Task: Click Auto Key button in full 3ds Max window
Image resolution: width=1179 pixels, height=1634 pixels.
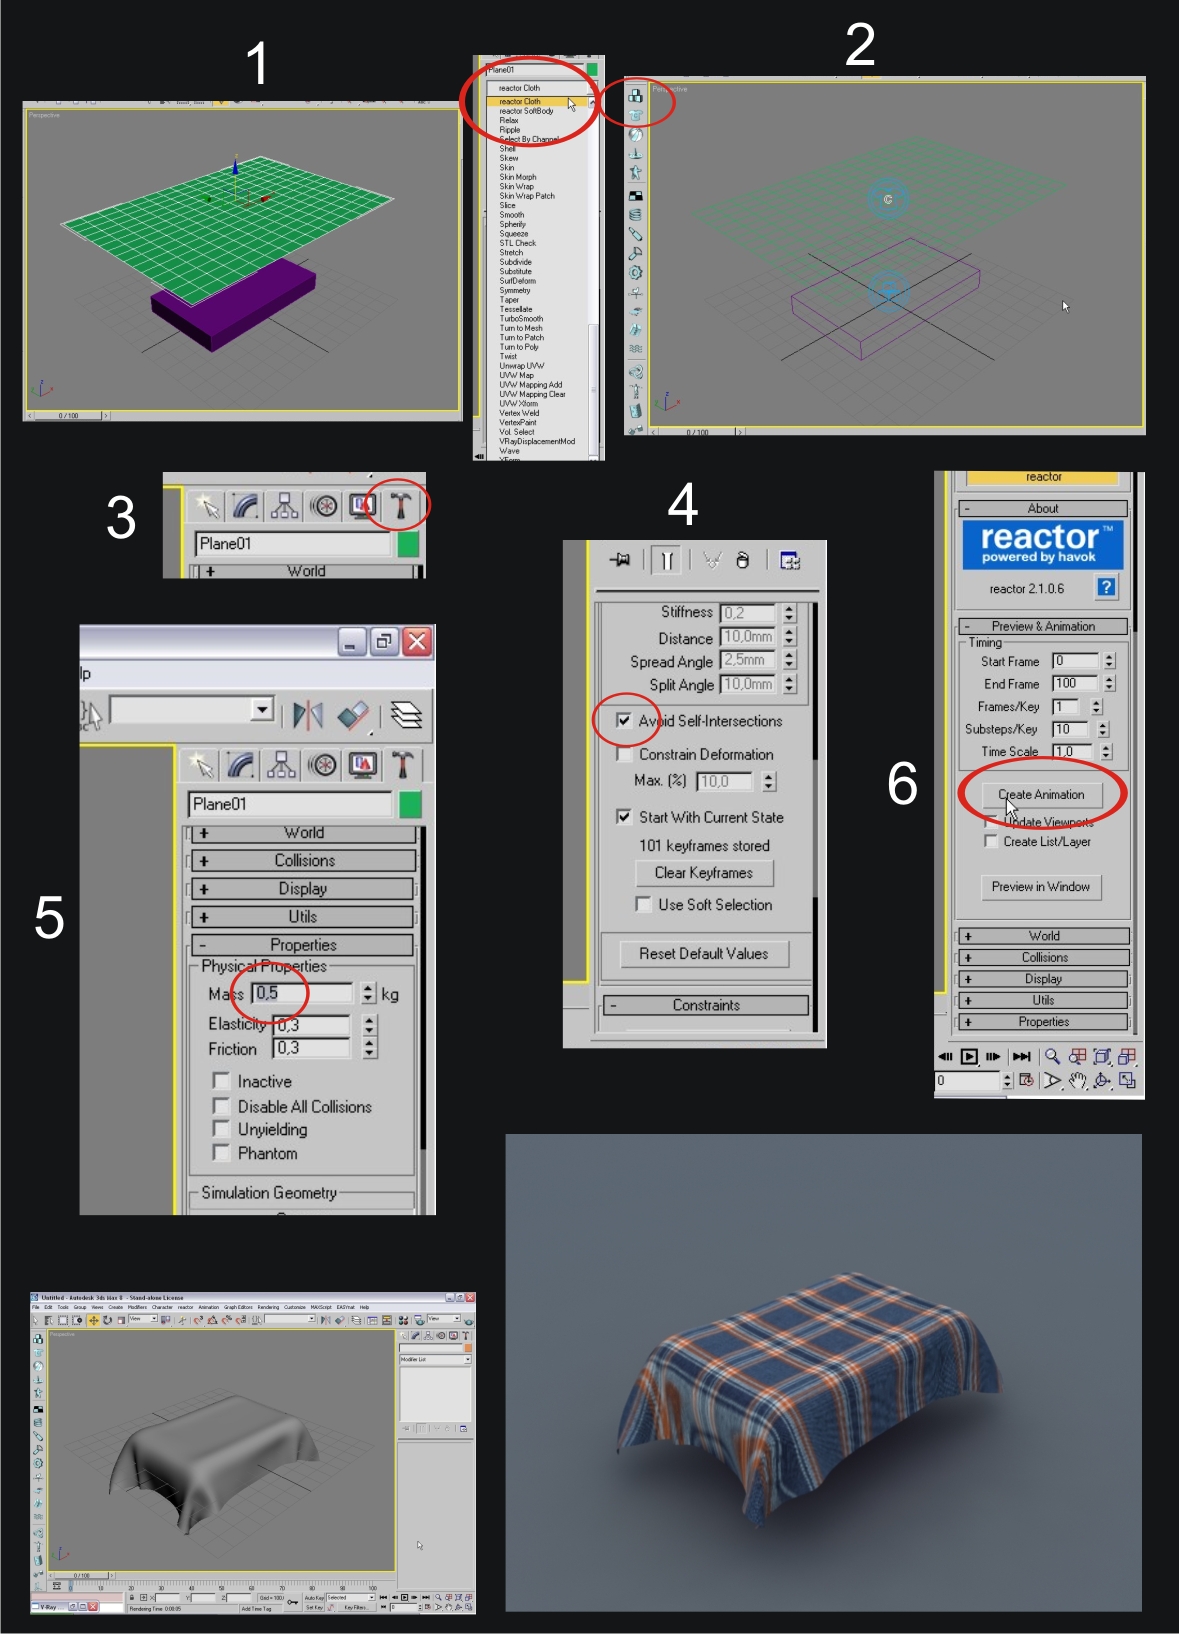Action: (314, 1598)
